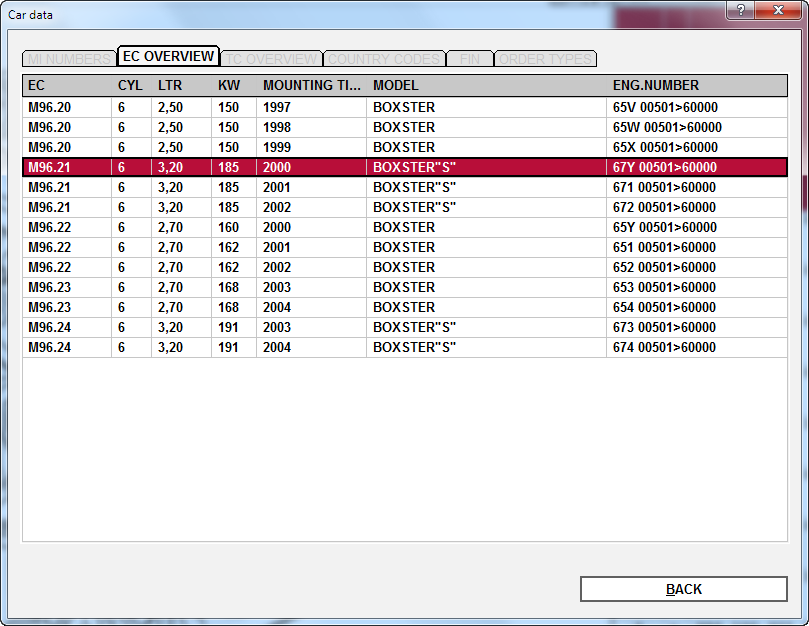809x626 pixels.
Task: Click the BACK button
Action: pyautogui.click(x=683, y=589)
